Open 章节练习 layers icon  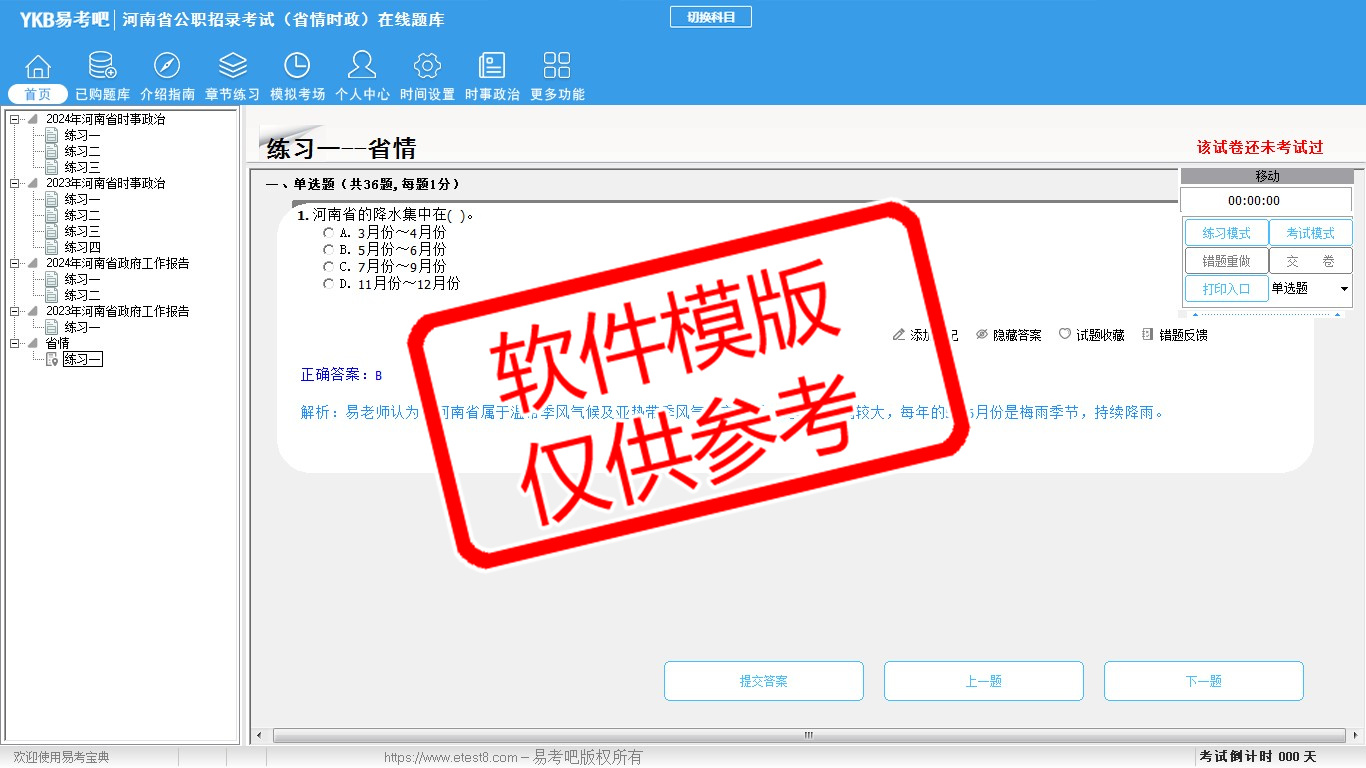[x=232, y=66]
